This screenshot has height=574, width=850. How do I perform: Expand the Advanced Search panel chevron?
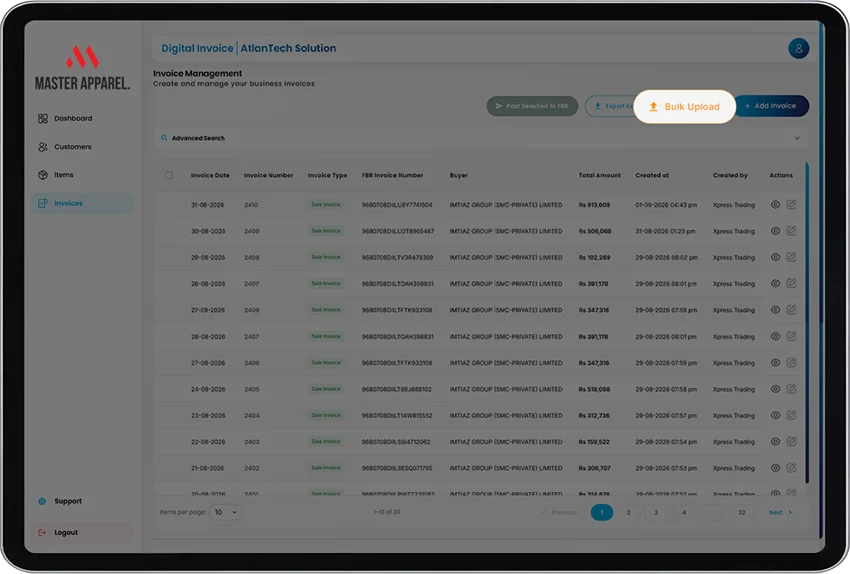[x=797, y=138]
